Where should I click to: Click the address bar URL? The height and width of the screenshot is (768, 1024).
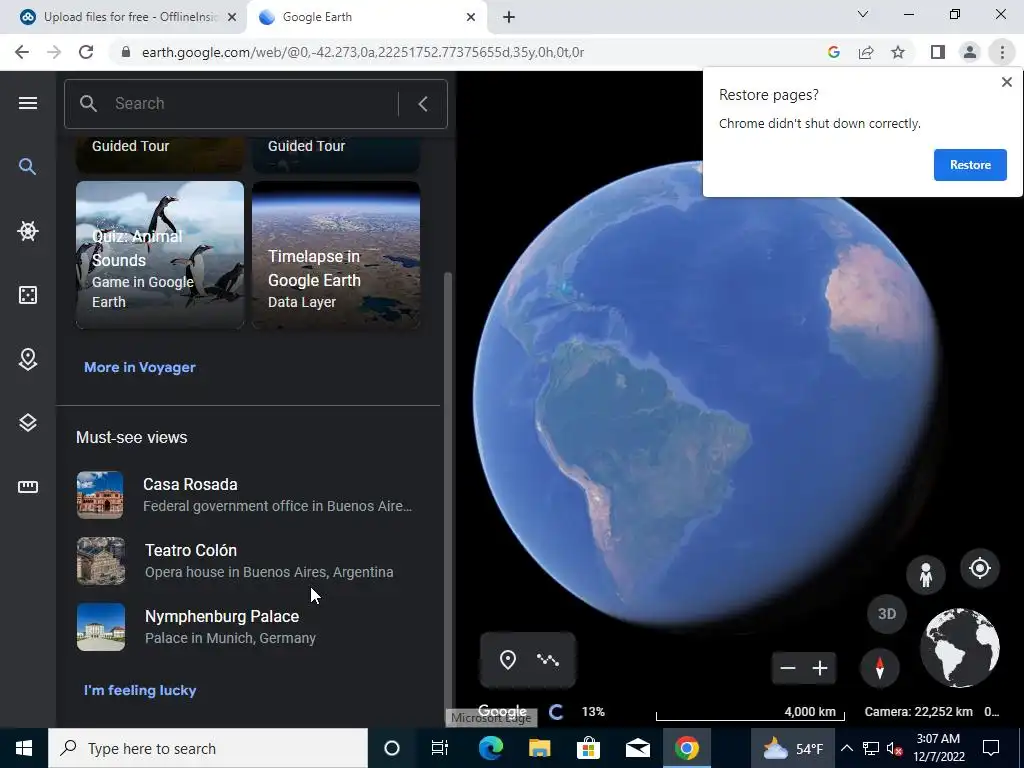point(362,52)
